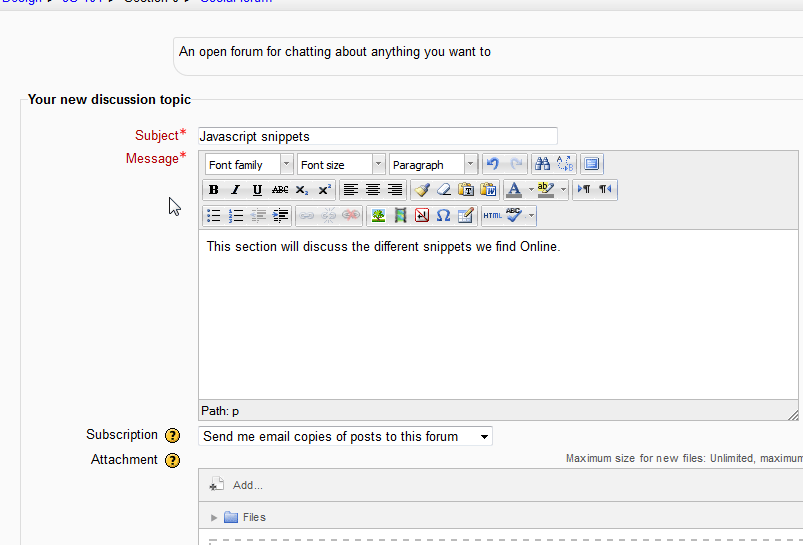Click the Find binoculars icon
Screen dimensions: 803x545
pos(541,164)
